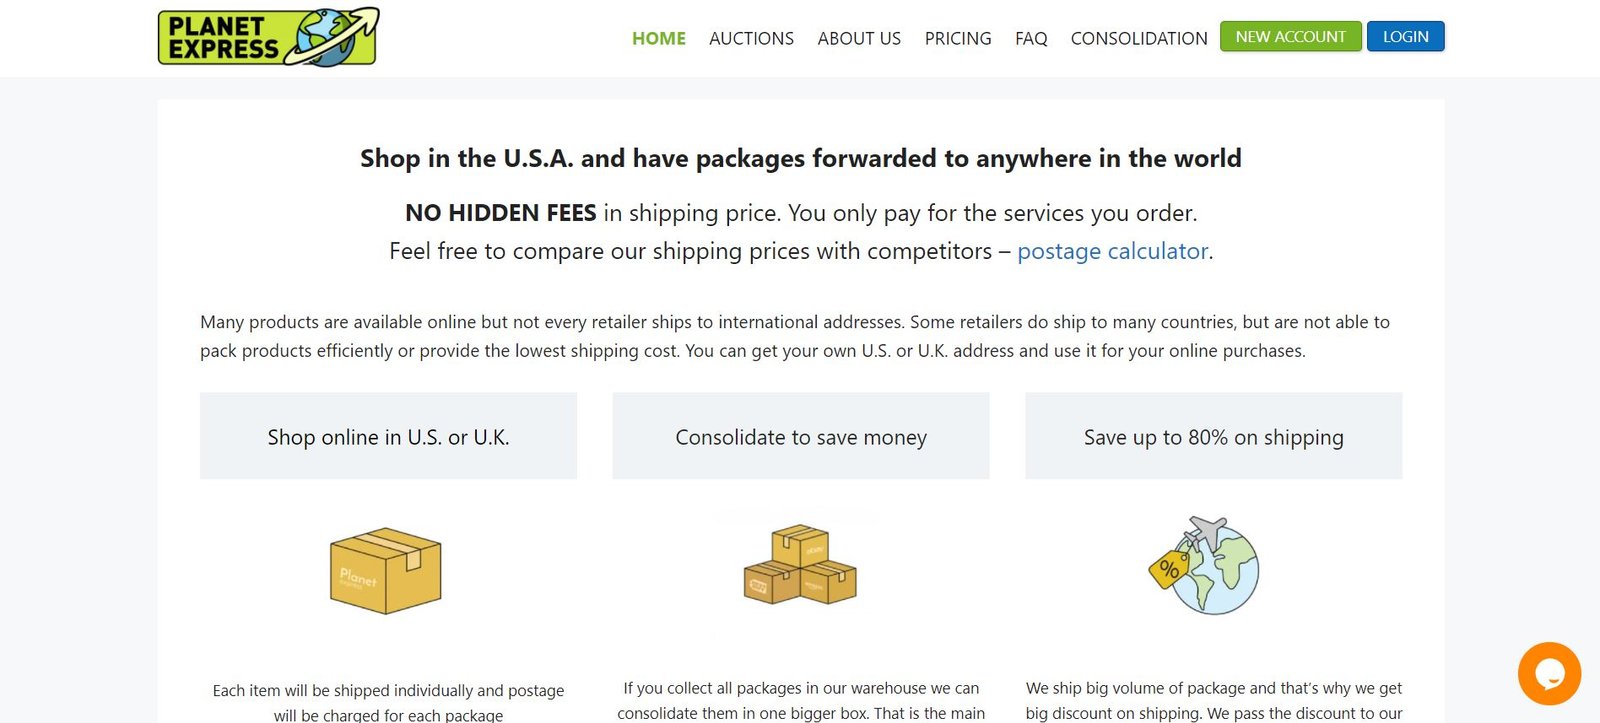View the PRICING page
The width and height of the screenshot is (1600, 723).
(957, 38)
